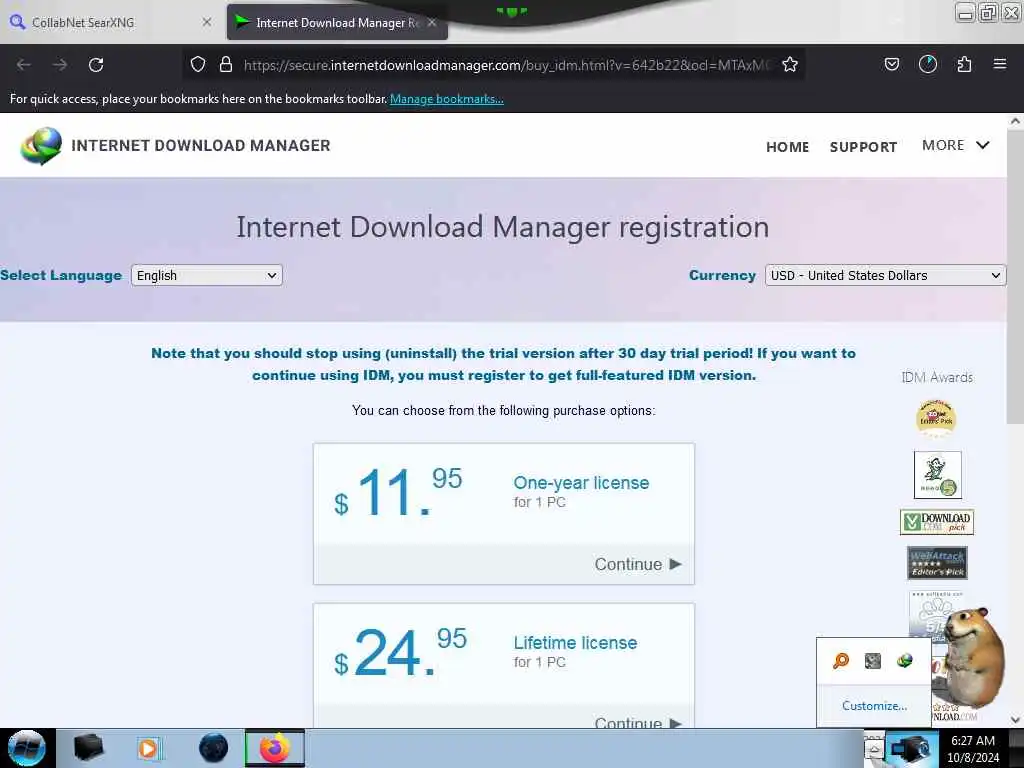Image resolution: width=1024 pixels, height=768 pixels.
Task: Click the Internet Download Manager globe logo
Action: pyautogui.click(x=41, y=146)
